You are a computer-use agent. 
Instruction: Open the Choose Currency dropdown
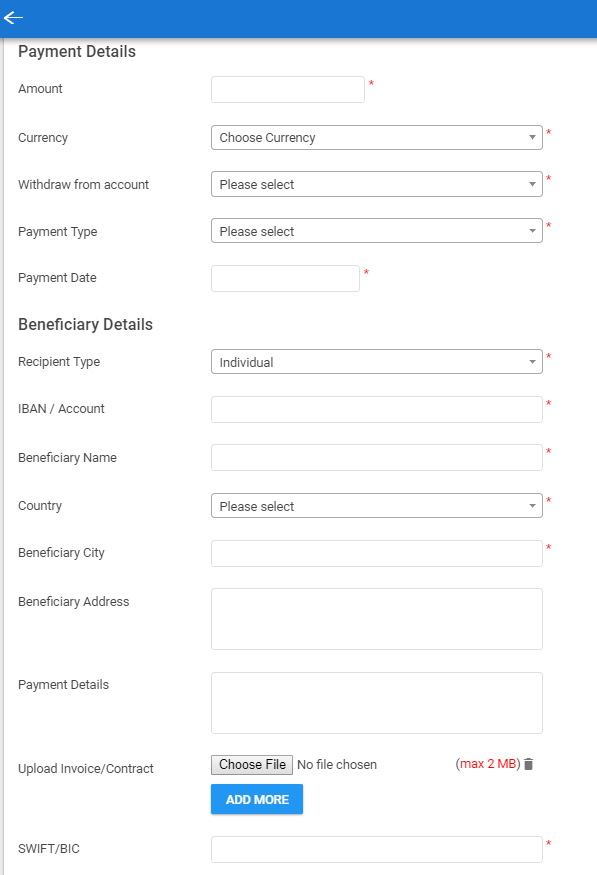click(x=377, y=137)
